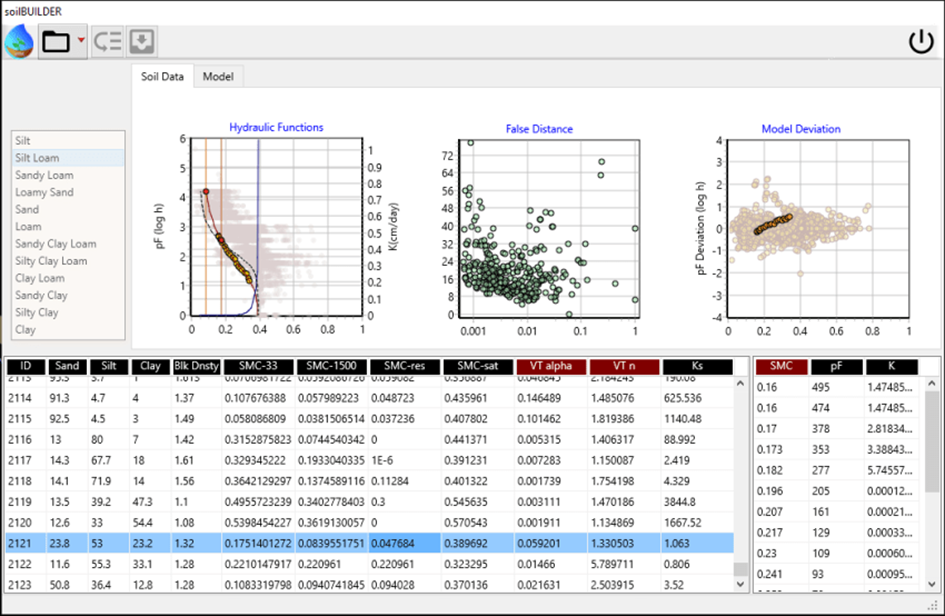Switch to the Model tab

(218, 77)
